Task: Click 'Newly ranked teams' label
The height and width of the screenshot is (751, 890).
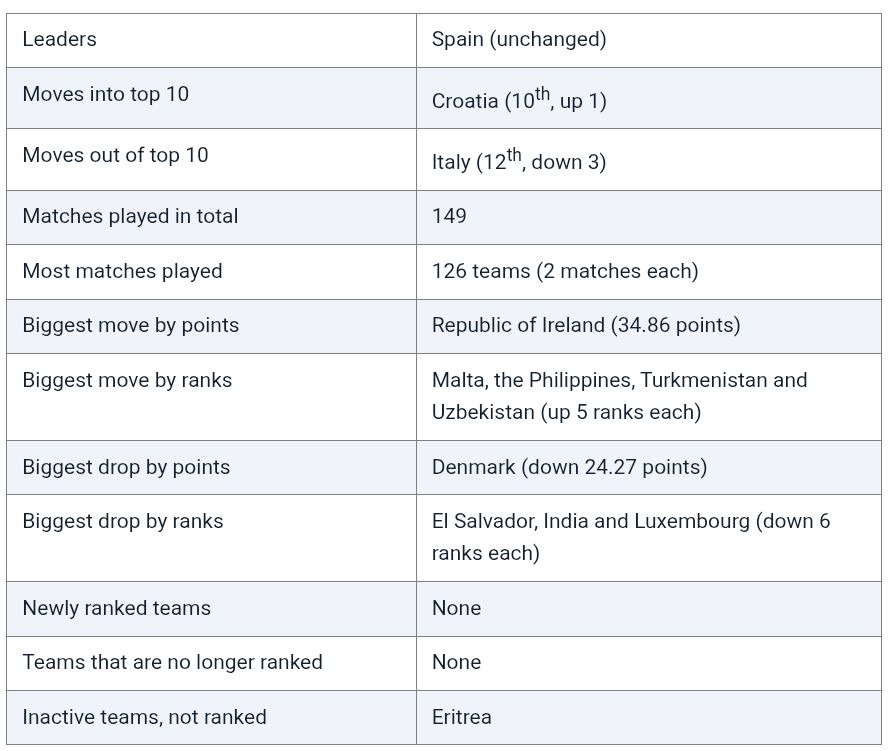Action: tap(116, 608)
